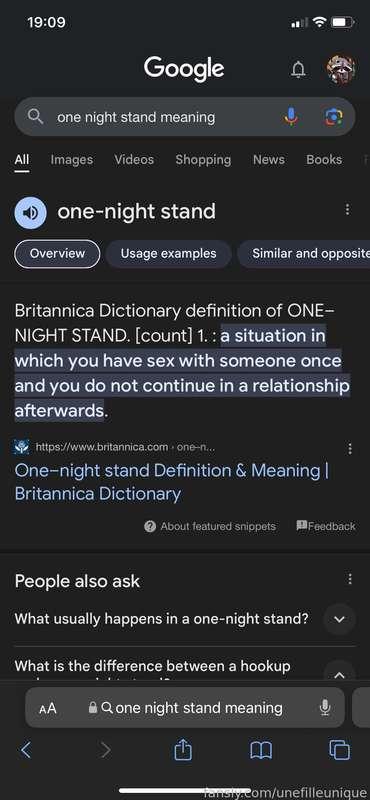Viewport: 370px width, 800px height.
Task: Show open Safari tabs
Action: [x=339, y=750]
